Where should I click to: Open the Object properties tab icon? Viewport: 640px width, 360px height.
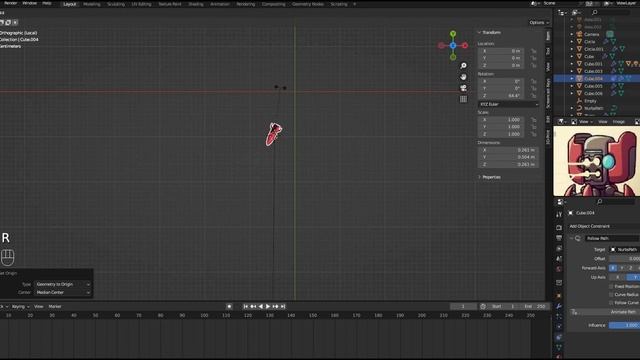click(559, 296)
